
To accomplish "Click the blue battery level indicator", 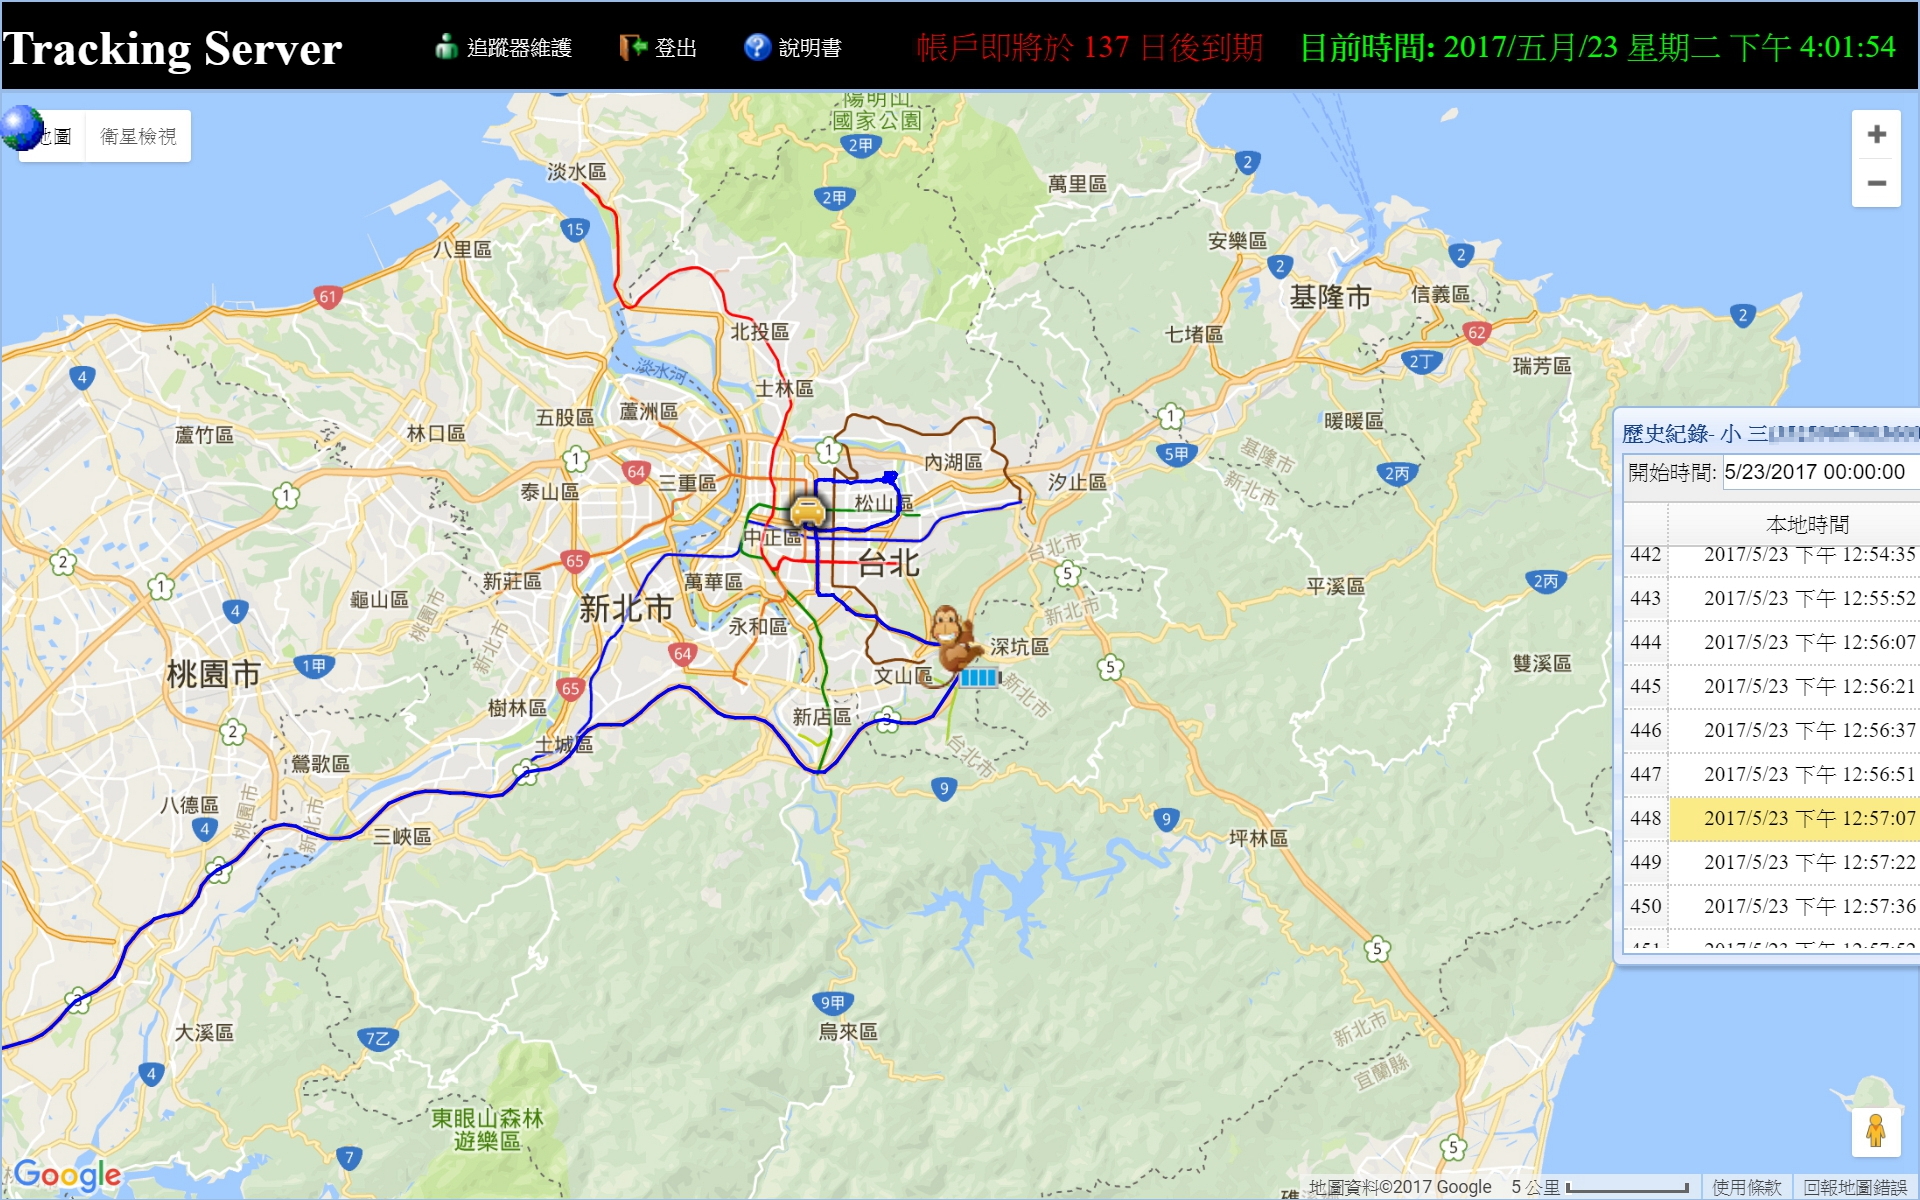I will (980, 678).
